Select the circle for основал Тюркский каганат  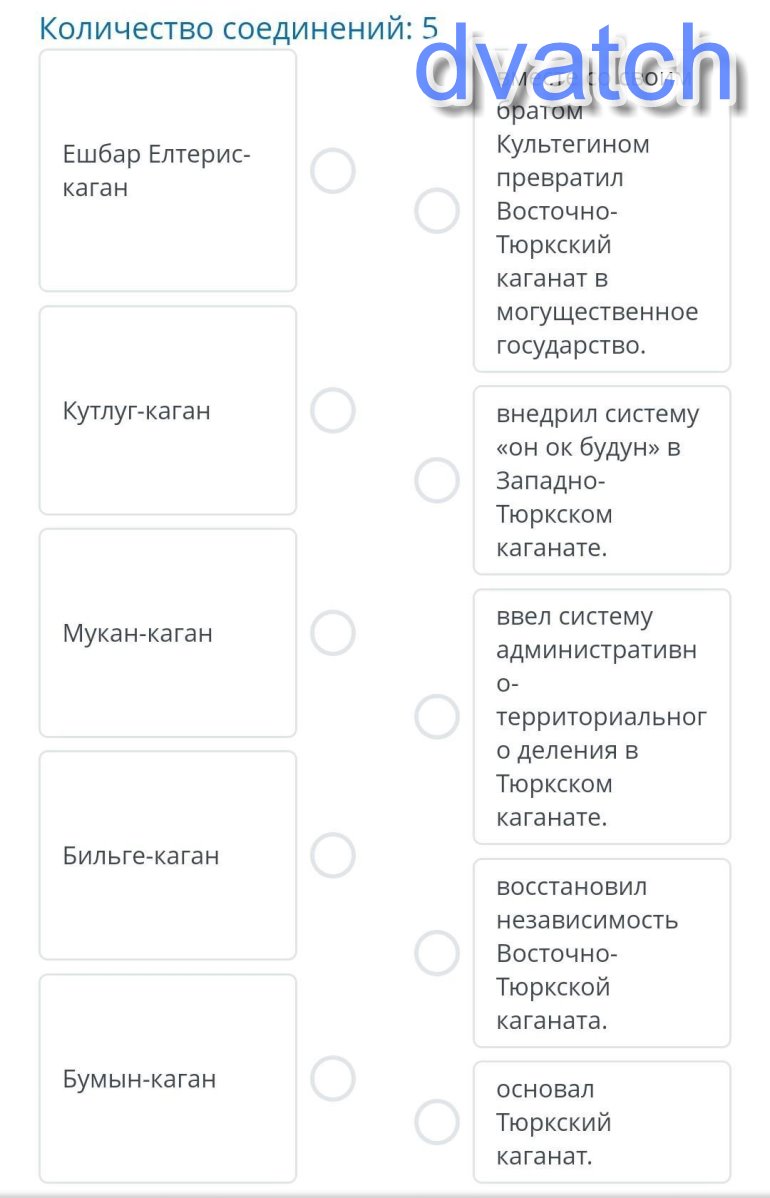(437, 1122)
